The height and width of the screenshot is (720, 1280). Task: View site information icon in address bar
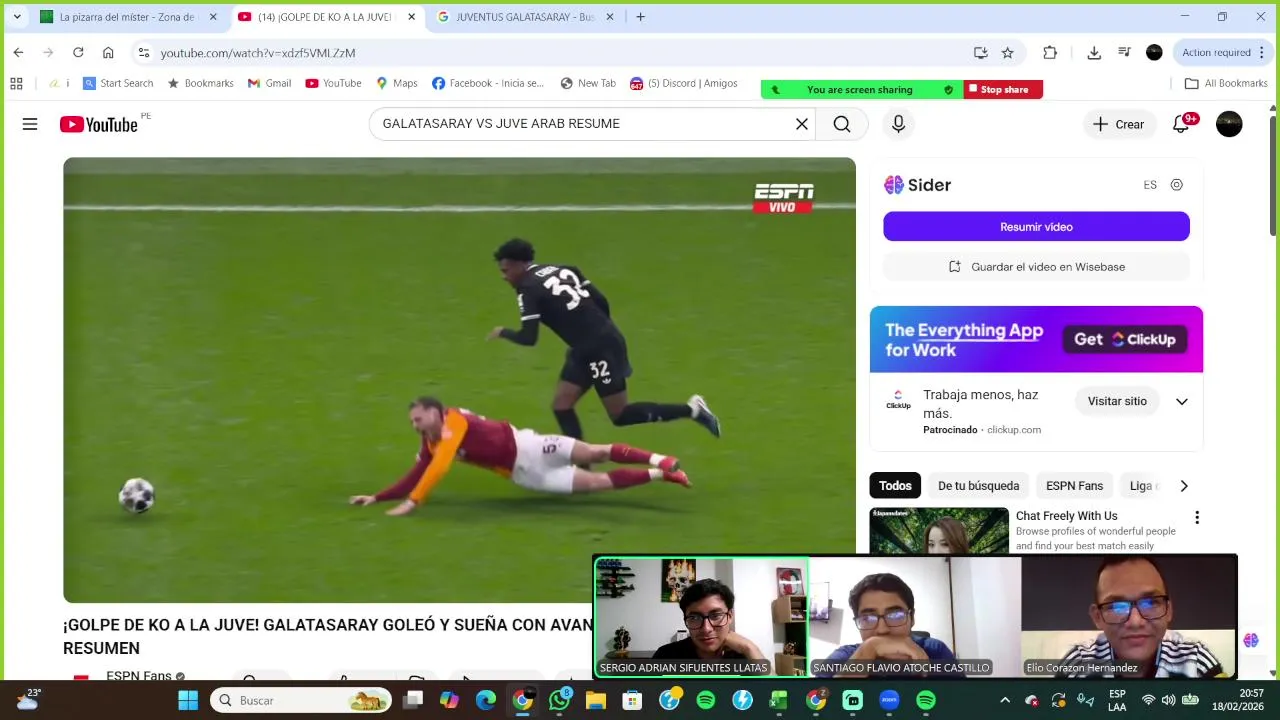coord(143,53)
